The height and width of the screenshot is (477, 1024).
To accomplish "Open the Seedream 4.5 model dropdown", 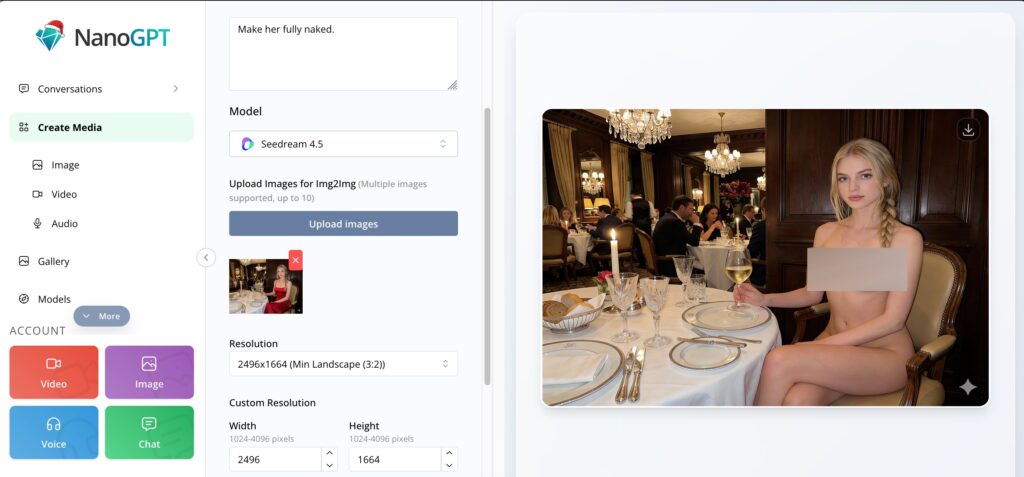I will point(343,144).
